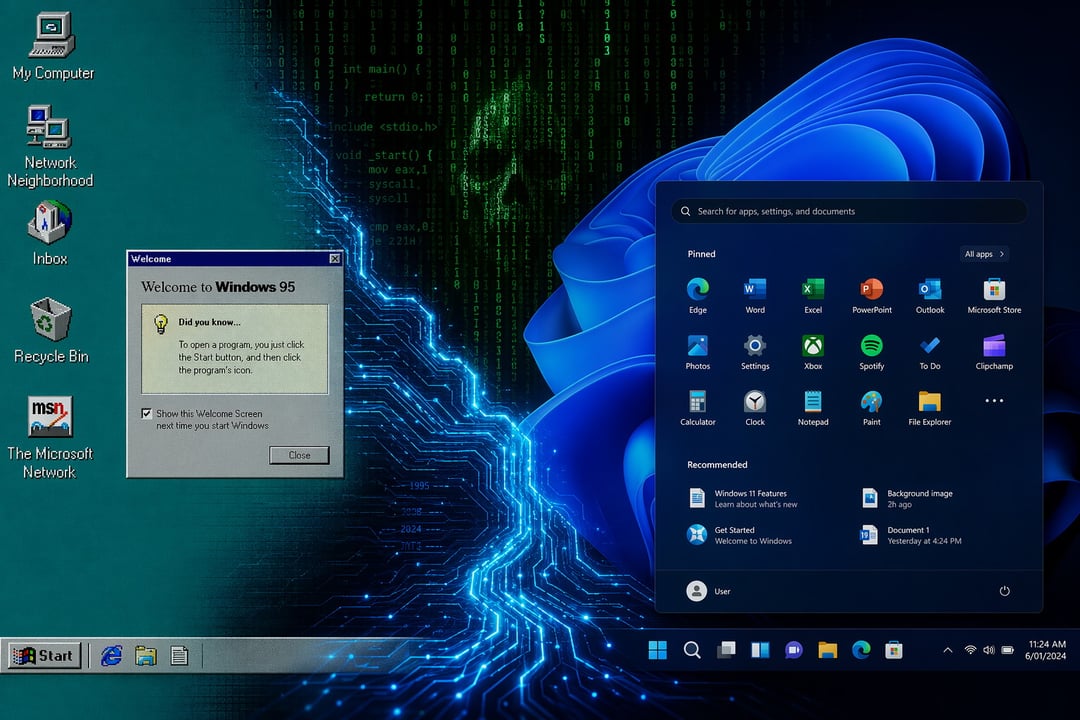Click the User account profile
Image resolution: width=1080 pixels, height=720 pixels.
point(709,591)
